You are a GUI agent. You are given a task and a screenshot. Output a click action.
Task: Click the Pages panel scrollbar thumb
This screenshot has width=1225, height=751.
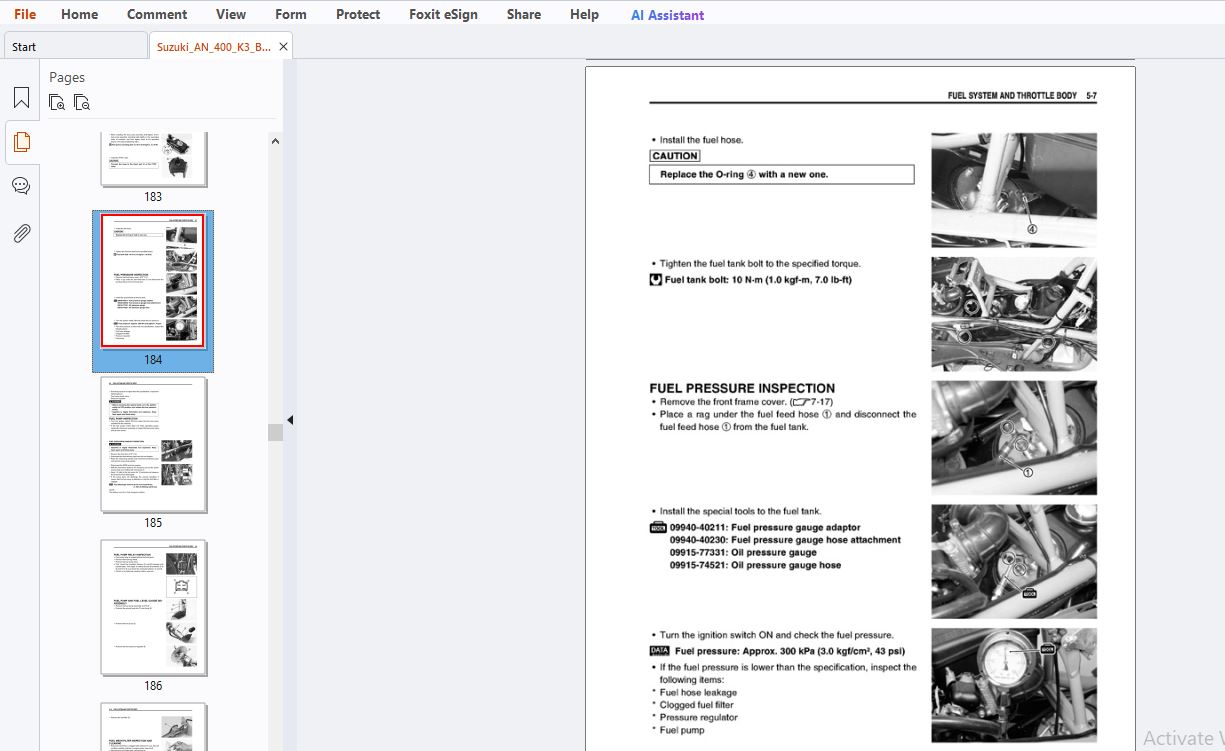pos(276,432)
